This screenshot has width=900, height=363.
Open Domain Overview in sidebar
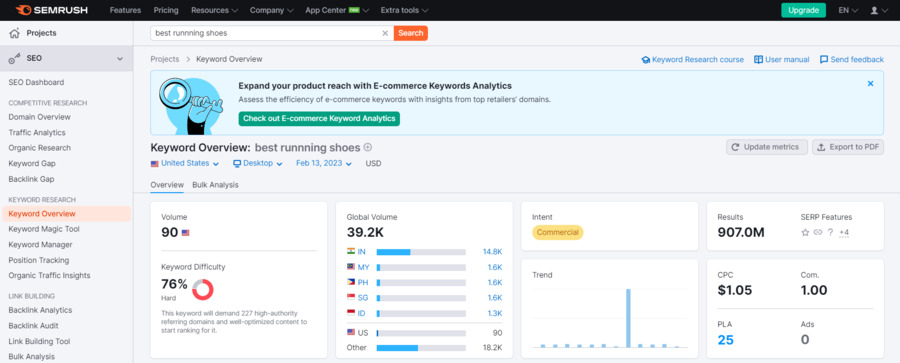pyautogui.click(x=40, y=117)
